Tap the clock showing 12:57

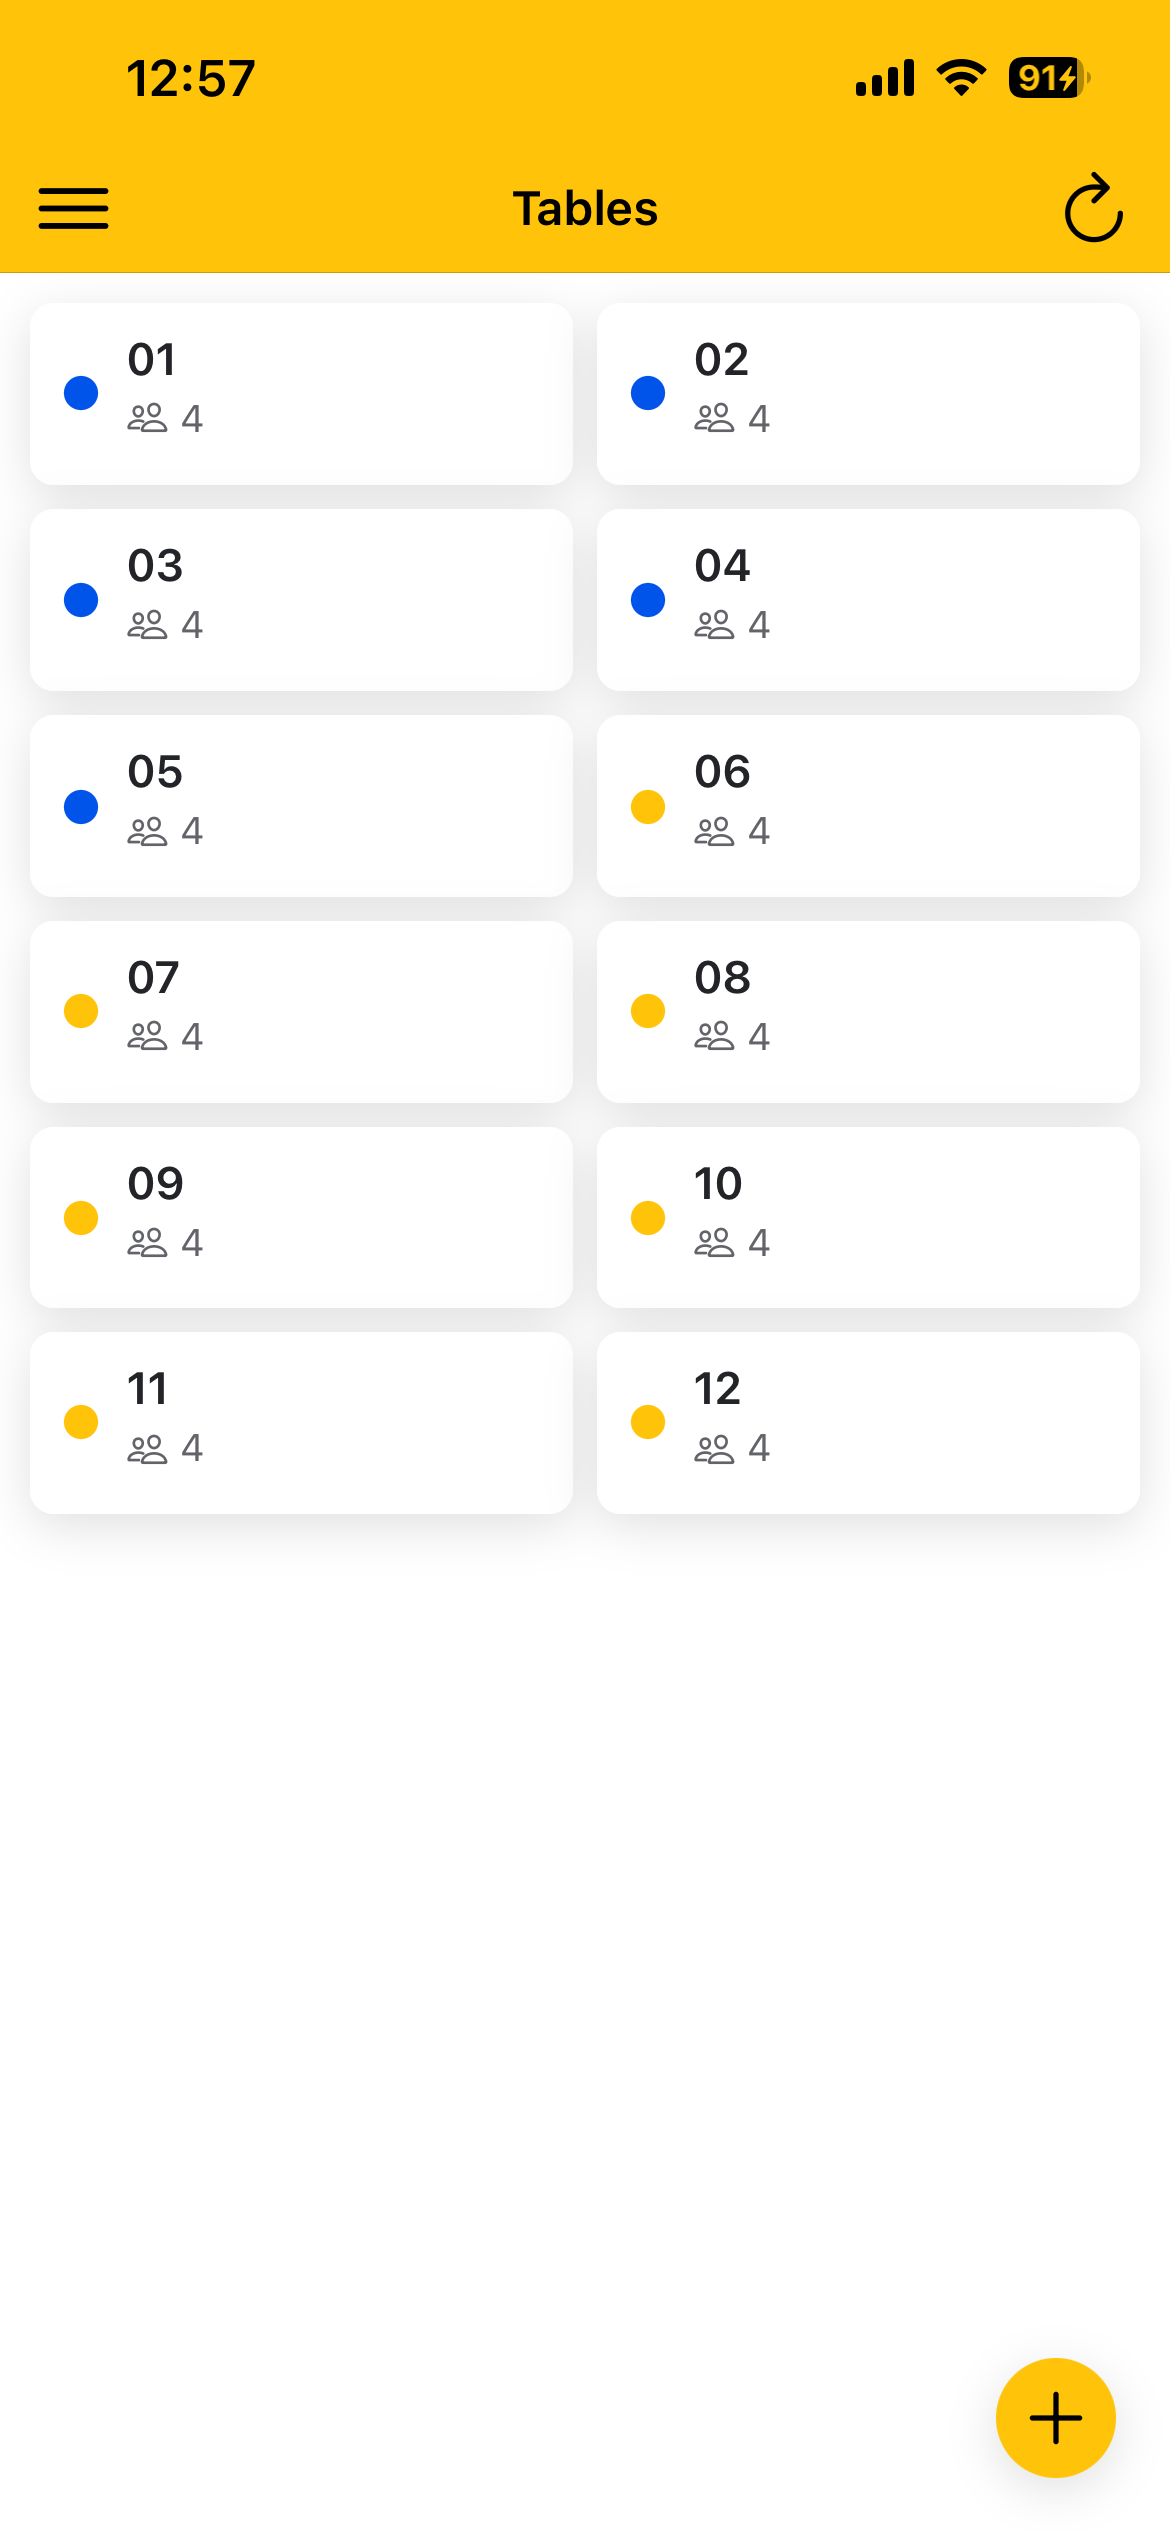(191, 78)
